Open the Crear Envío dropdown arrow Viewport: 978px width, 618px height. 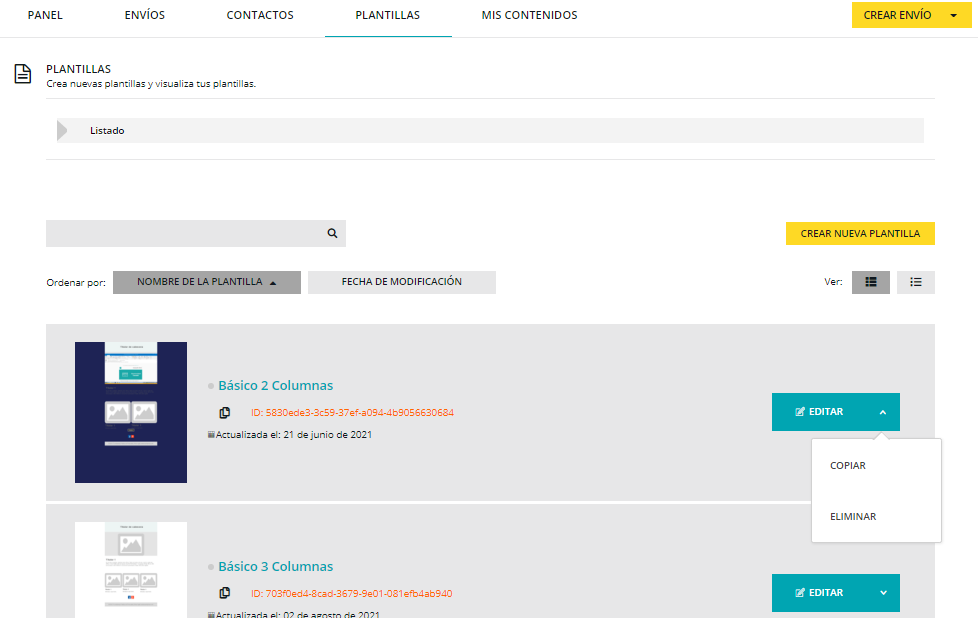pos(953,16)
